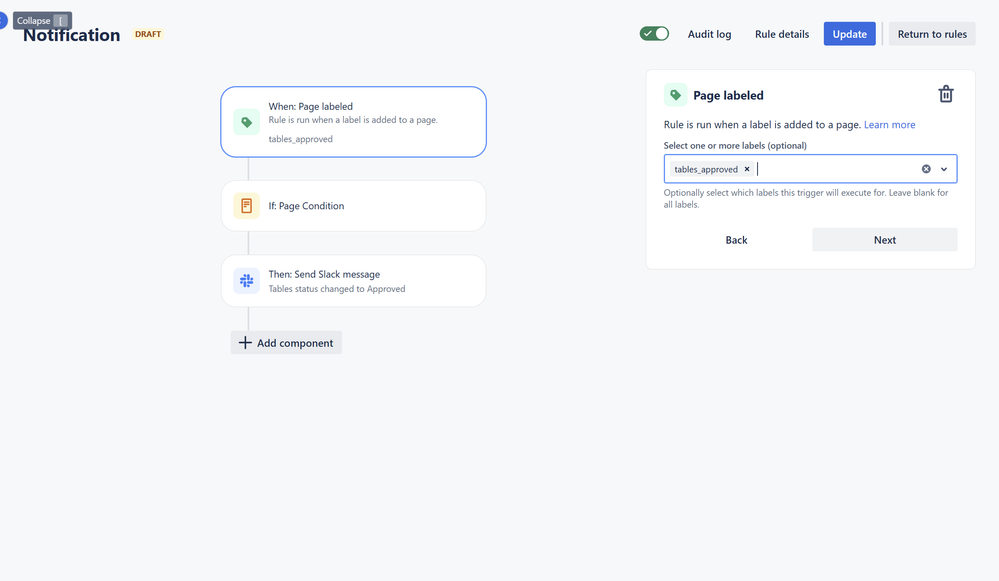Click the tables_approved text in trigger card

click(x=300, y=139)
